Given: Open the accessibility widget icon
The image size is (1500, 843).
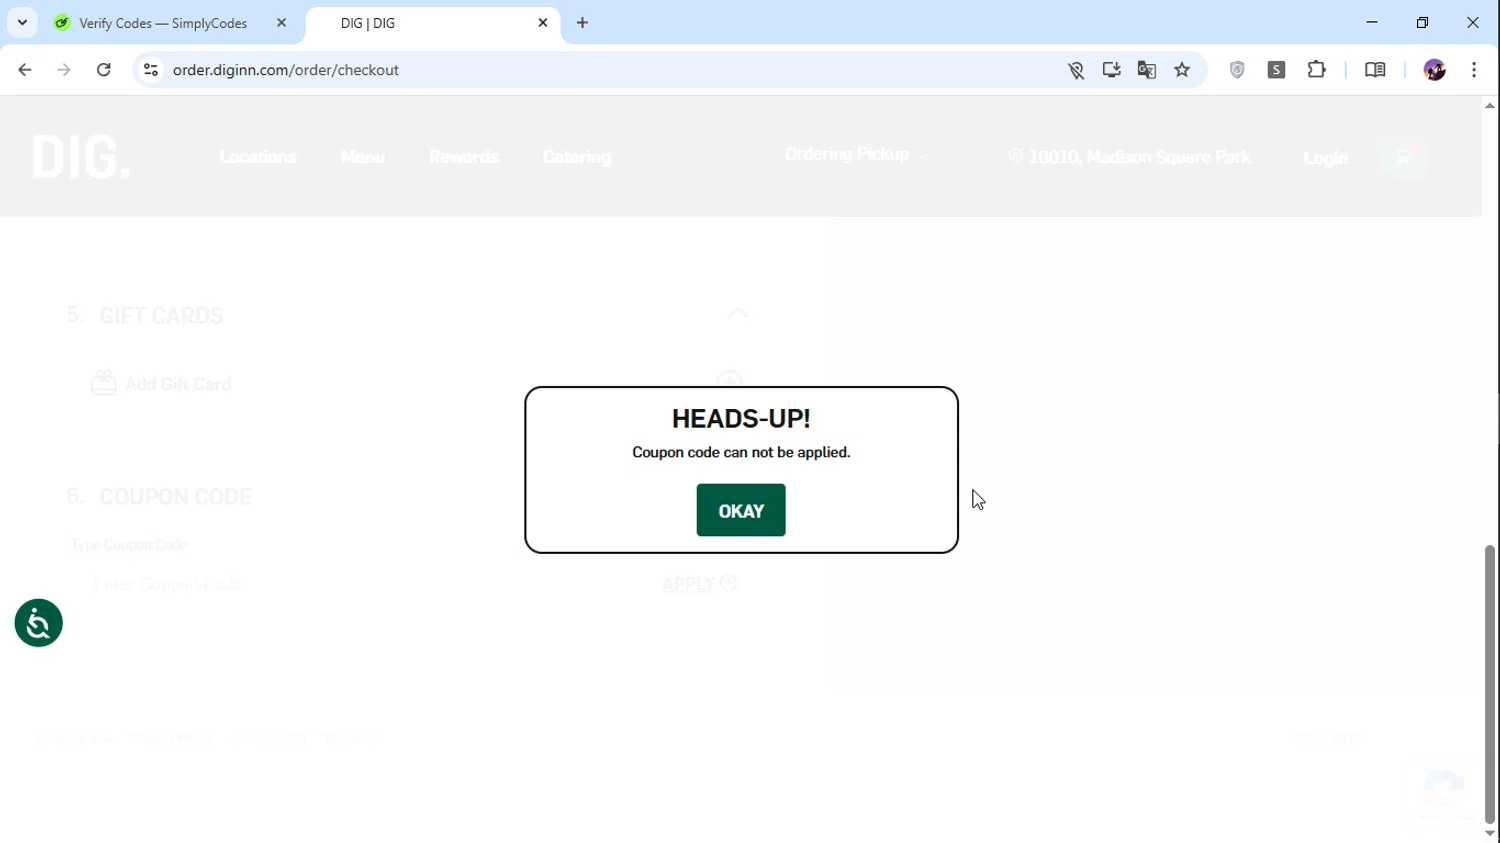Looking at the screenshot, I should 39,623.
